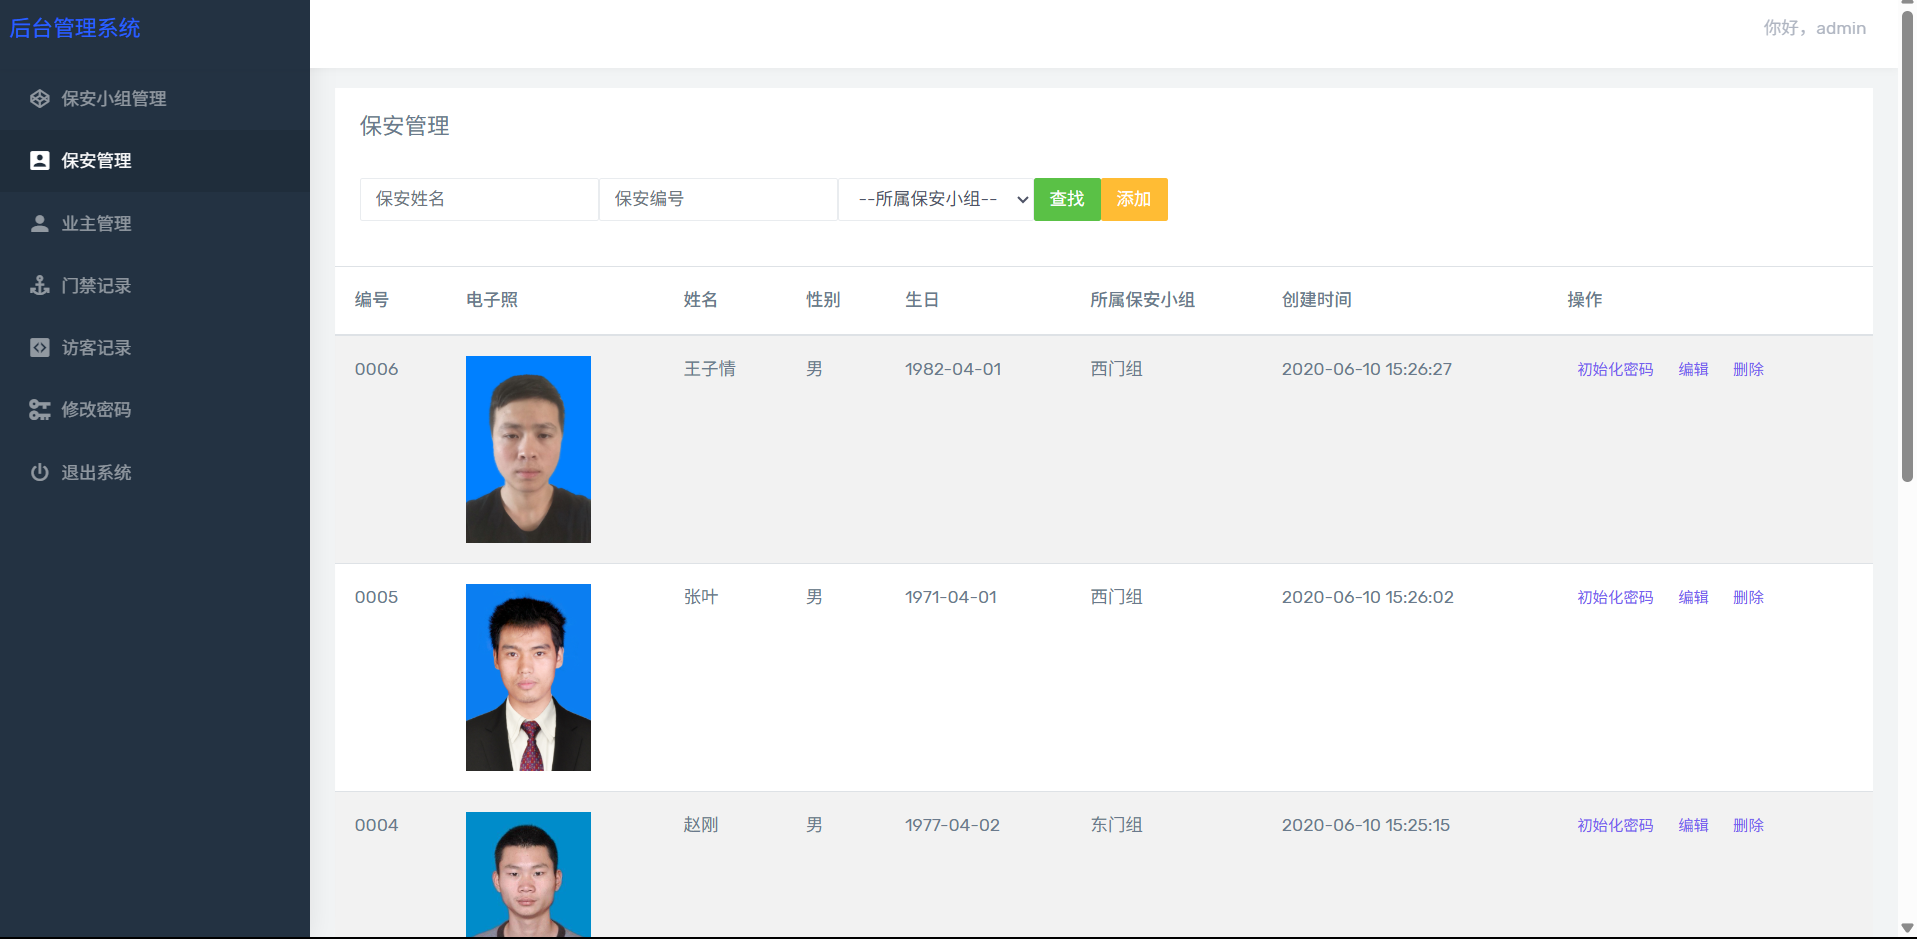Click timestamp 2020-06-10 15:25:15
Image resolution: width=1917 pixels, height=939 pixels.
coord(1366,825)
